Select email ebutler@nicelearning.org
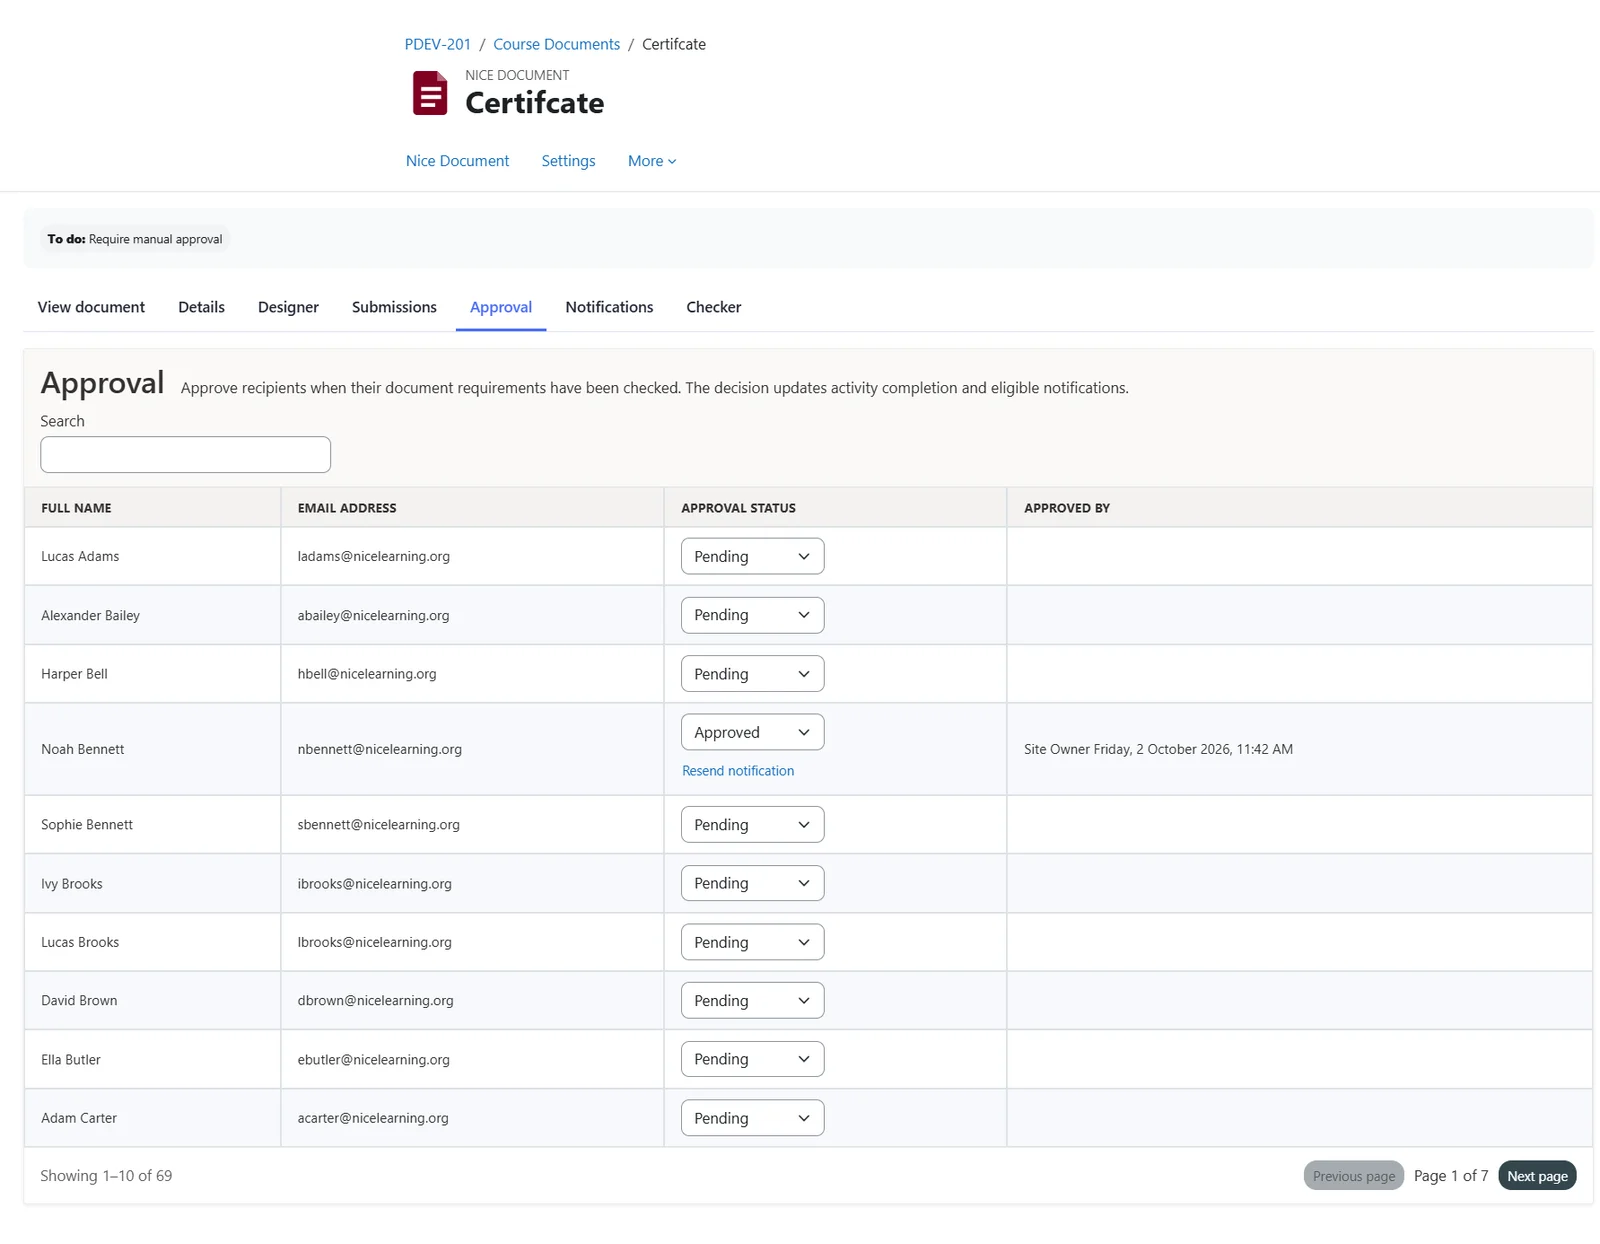 pos(373,1059)
